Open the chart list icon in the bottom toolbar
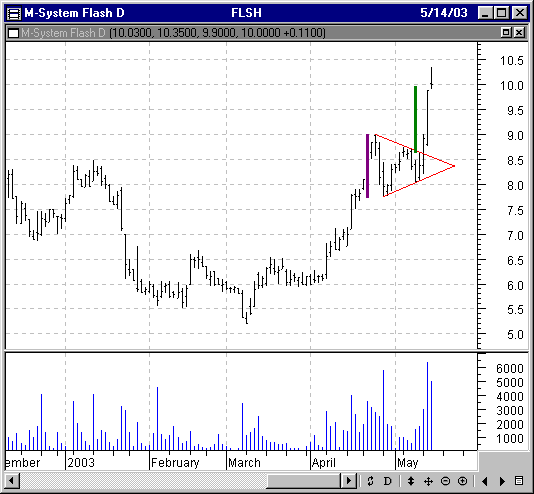 (x=519, y=481)
